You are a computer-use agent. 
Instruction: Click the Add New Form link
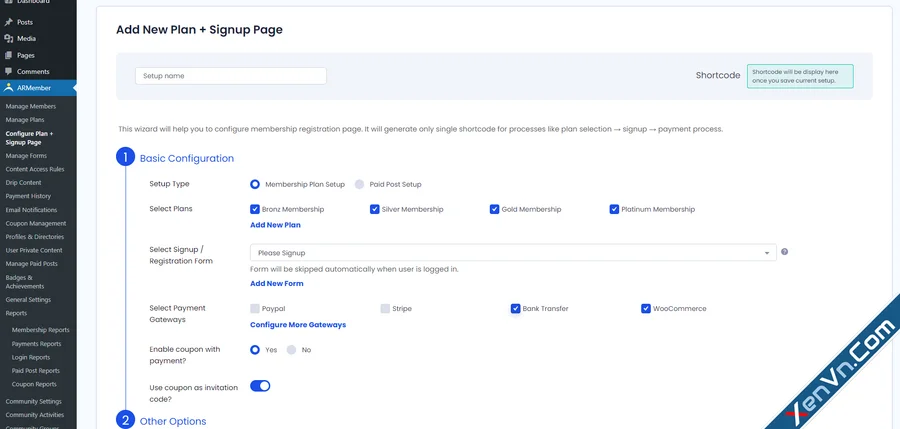(277, 284)
